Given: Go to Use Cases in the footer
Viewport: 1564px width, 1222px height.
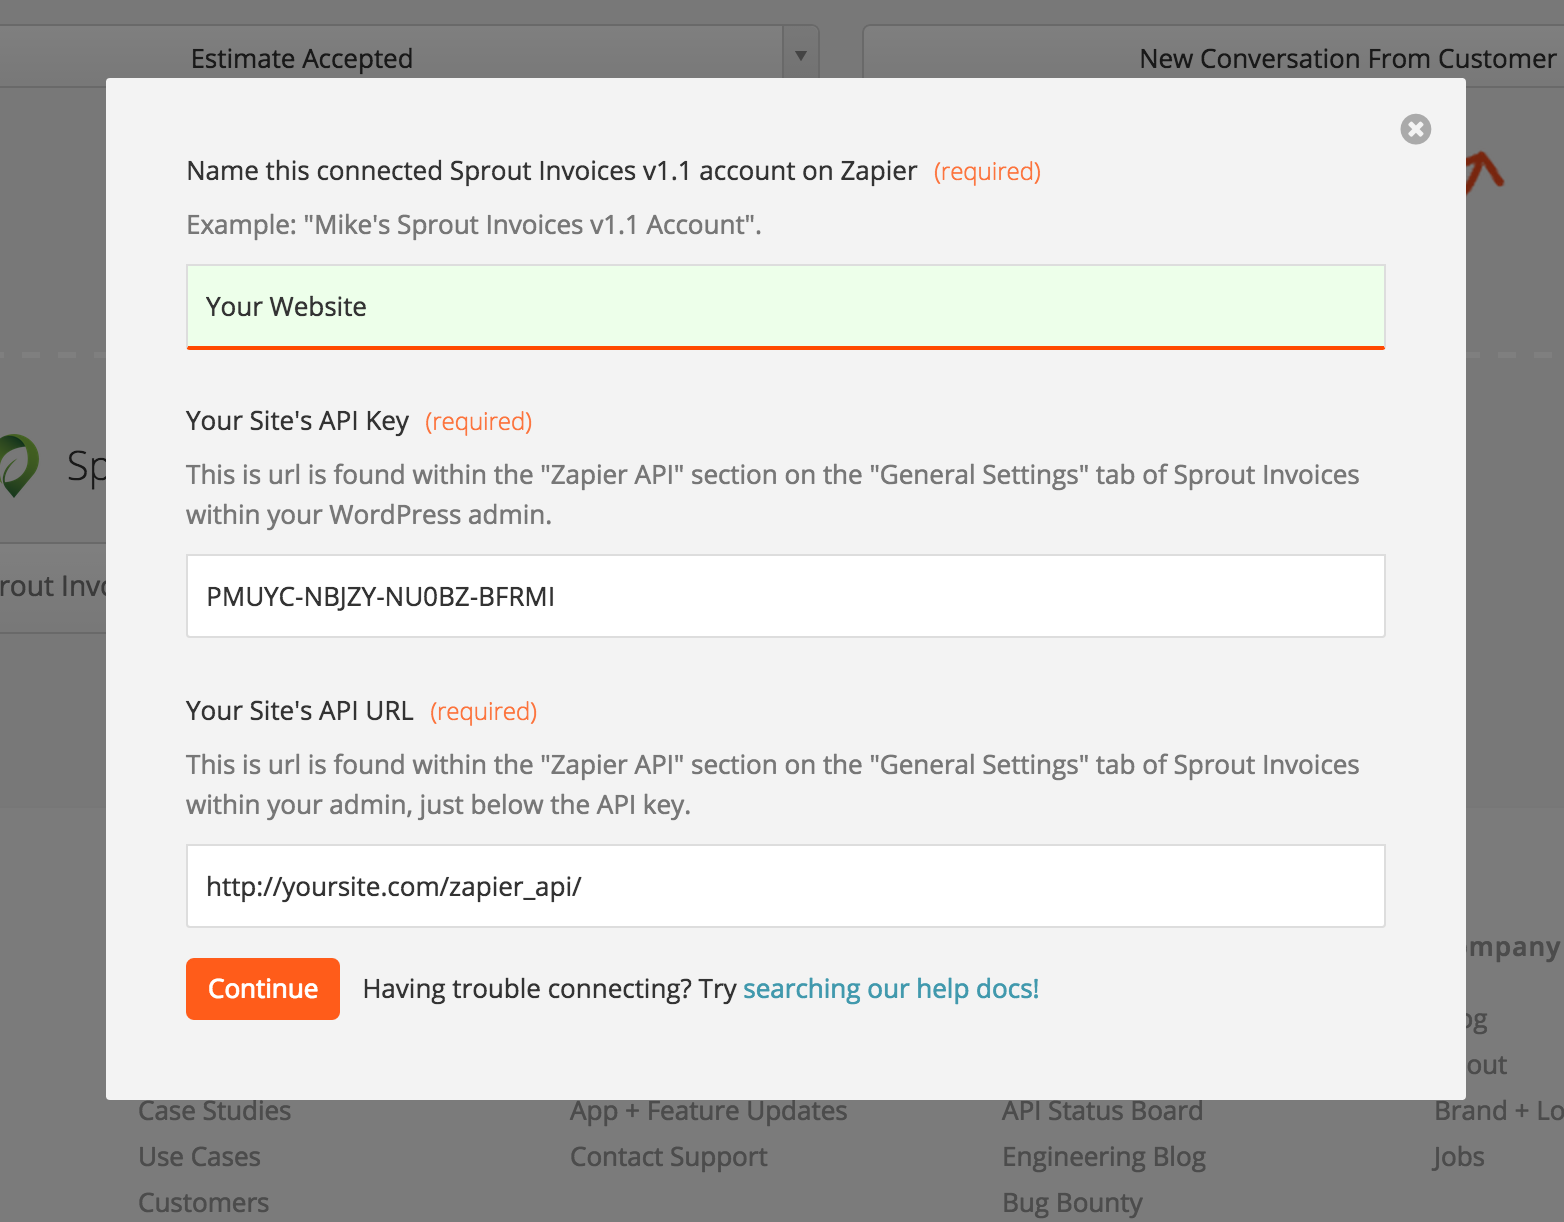Looking at the screenshot, I should (x=199, y=1157).
